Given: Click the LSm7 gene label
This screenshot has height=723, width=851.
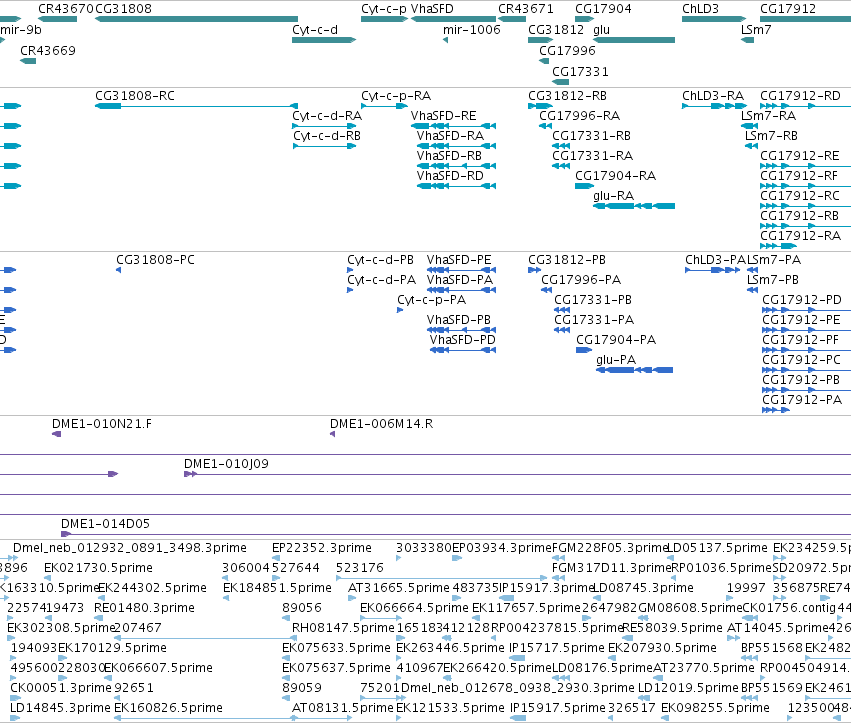Looking at the screenshot, I should pyautogui.click(x=756, y=30).
